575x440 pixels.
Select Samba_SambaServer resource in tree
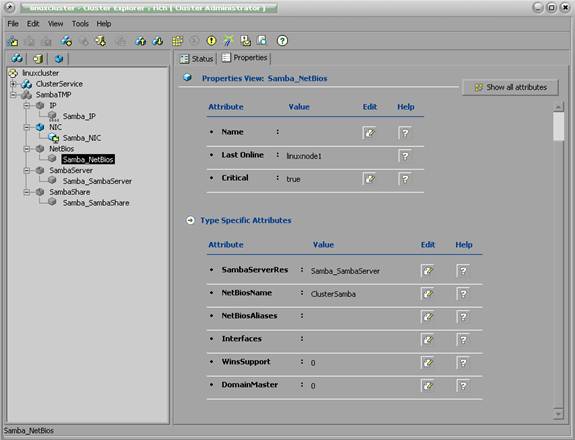click(97, 181)
